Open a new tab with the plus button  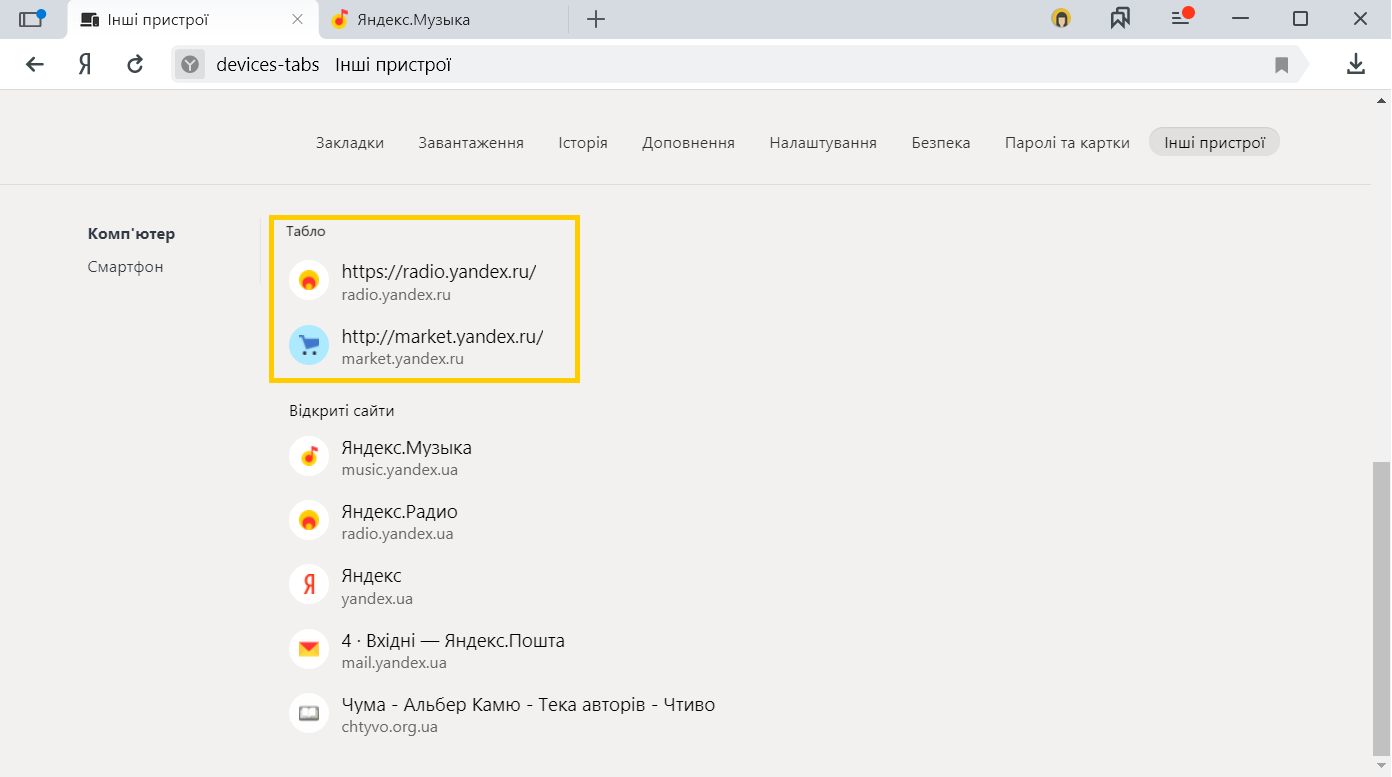596,19
